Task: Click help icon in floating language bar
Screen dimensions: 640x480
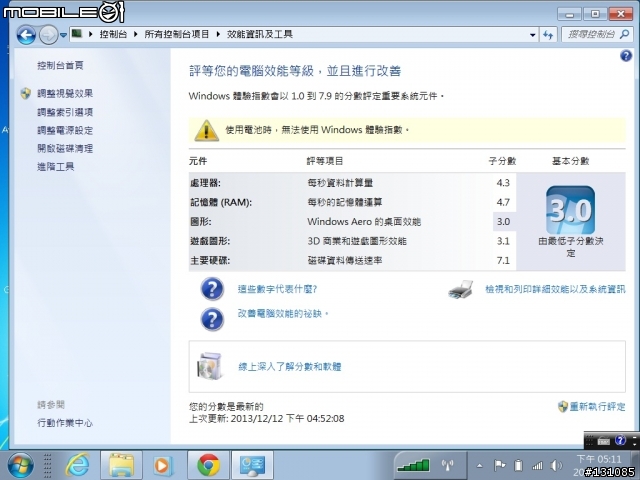Action: tap(620, 440)
